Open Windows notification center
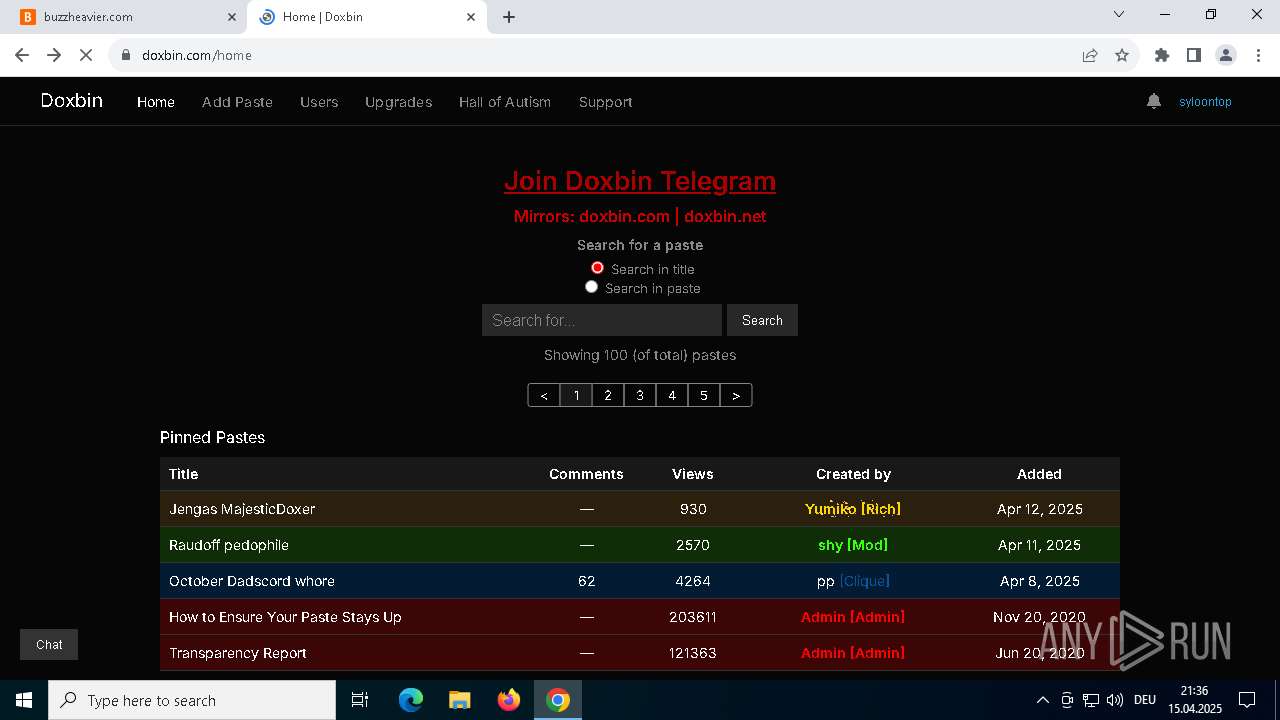Image resolution: width=1280 pixels, height=720 pixels. coord(1247,700)
